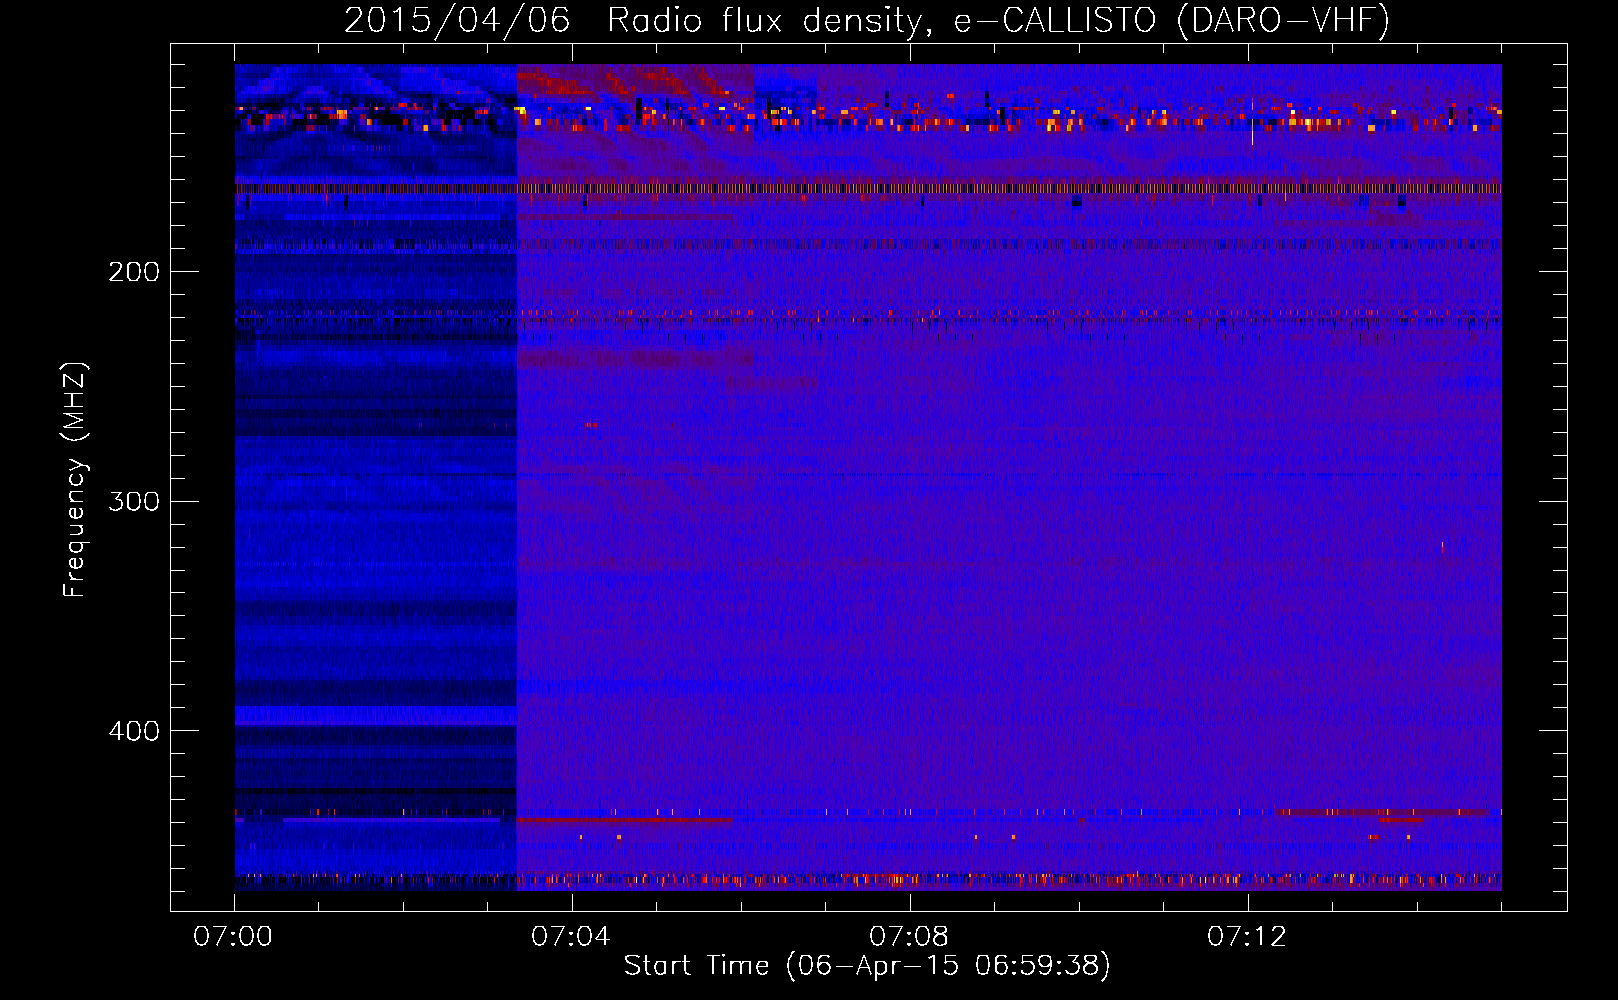Click the '200' frequency tick label
The image size is (1618, 1000).
[x=134, y=272]
